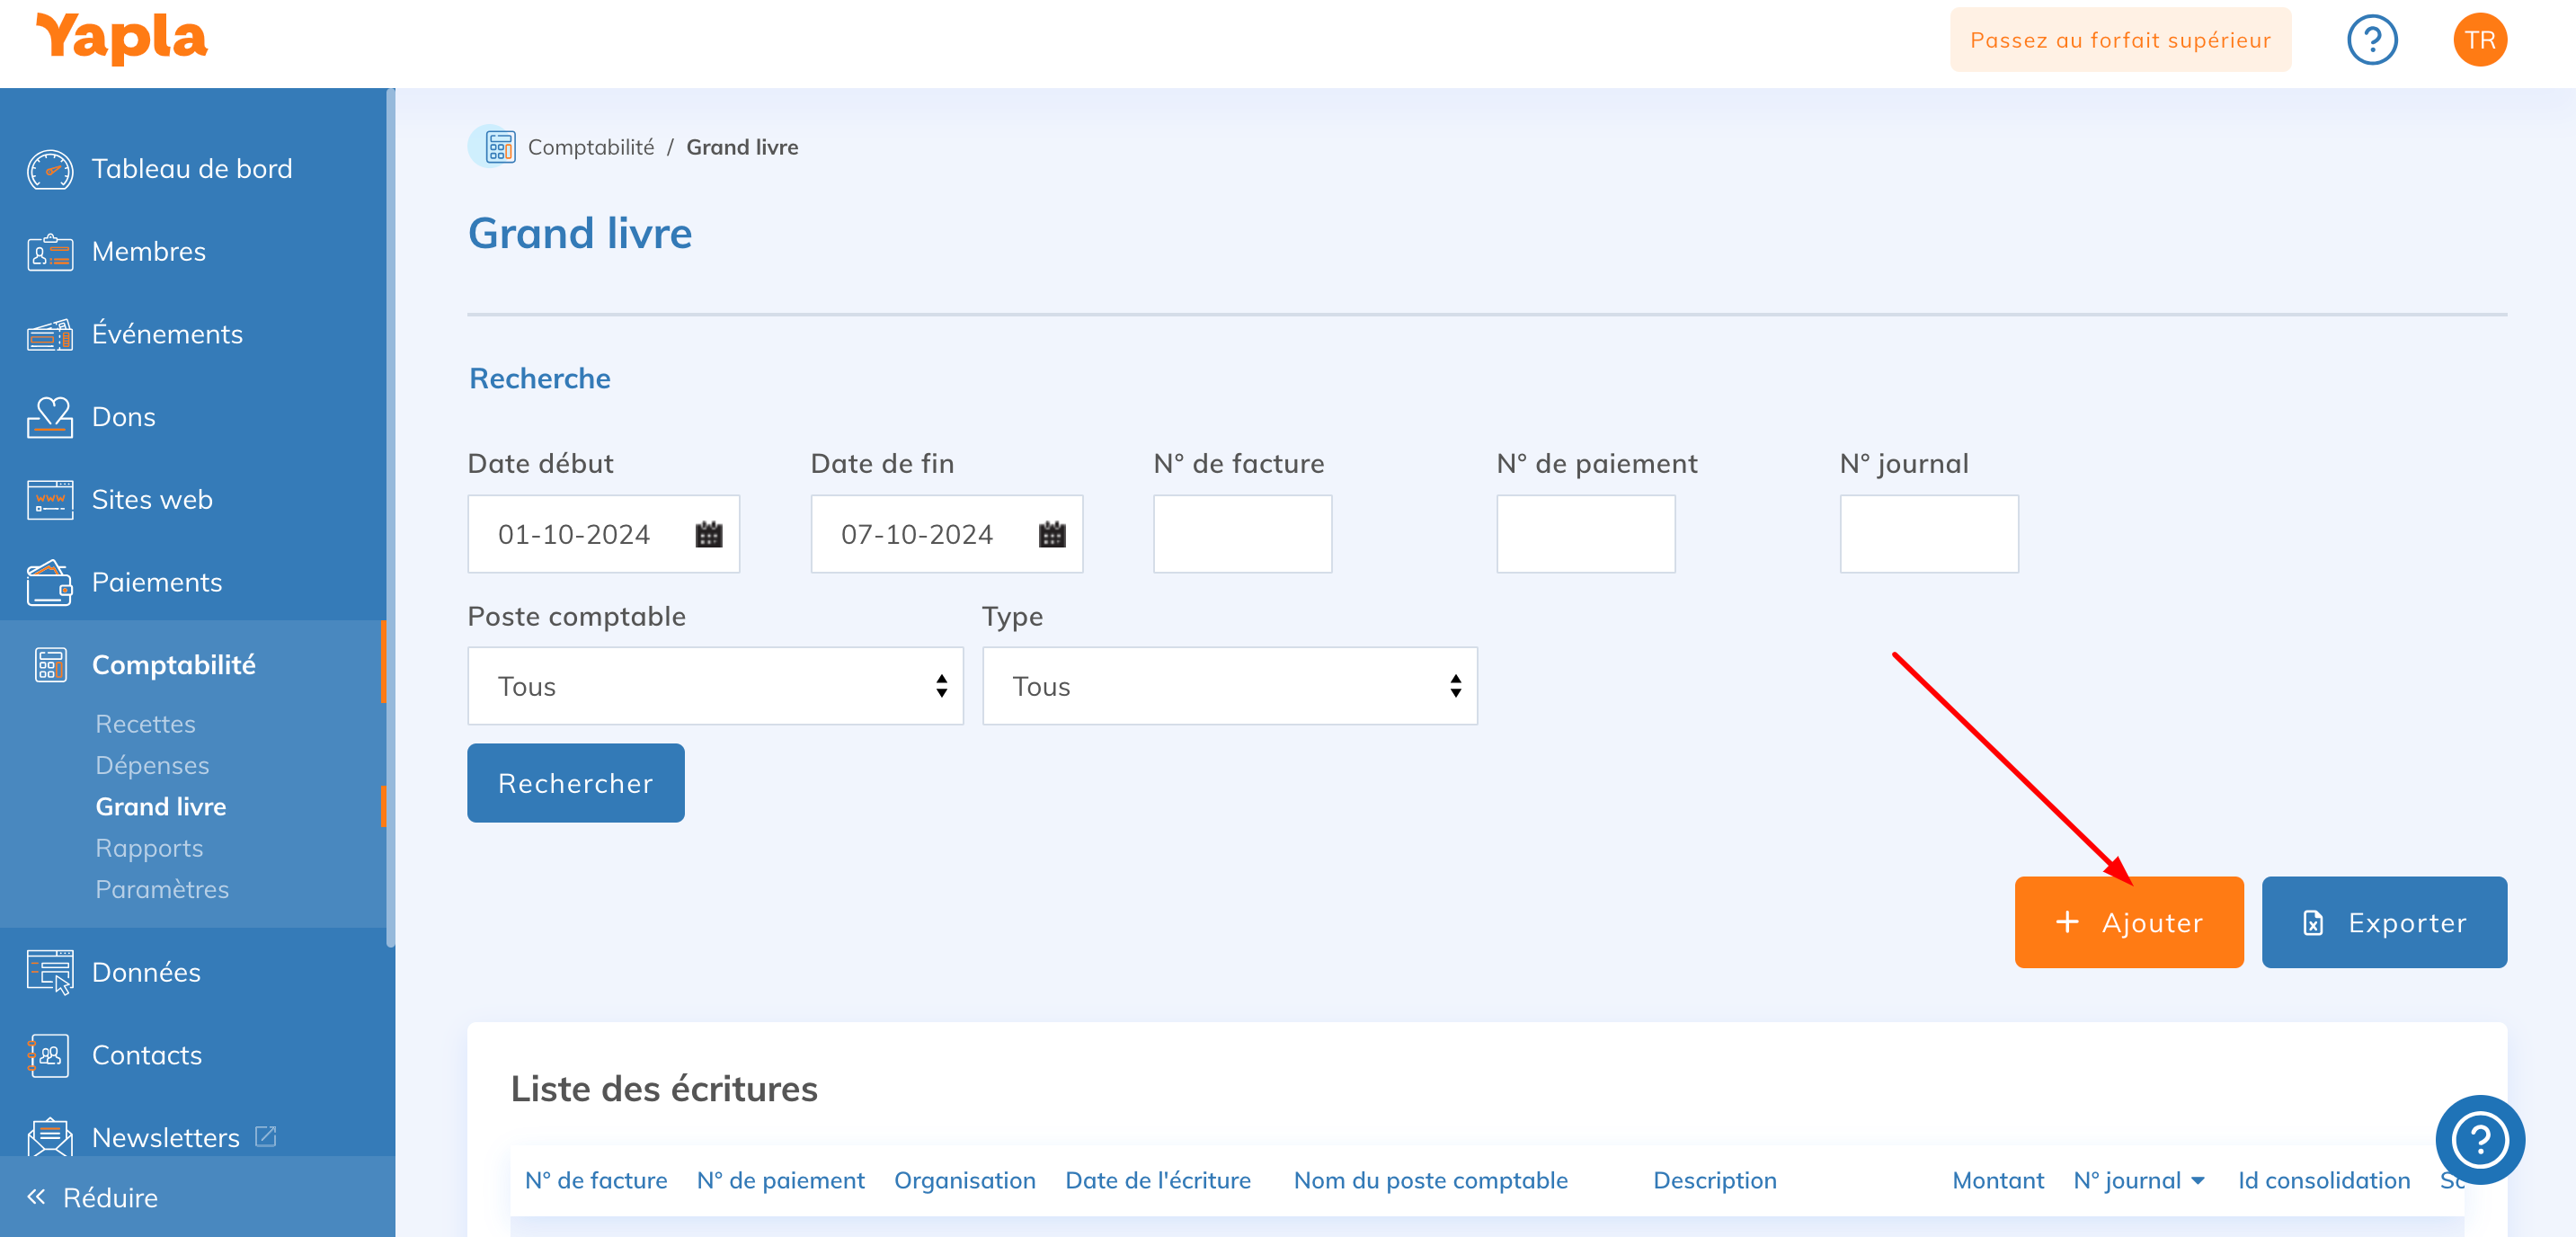The image size is (2576, 1237).
Task: Open the floating help chat bubble
Action: pos(2479,1139)
